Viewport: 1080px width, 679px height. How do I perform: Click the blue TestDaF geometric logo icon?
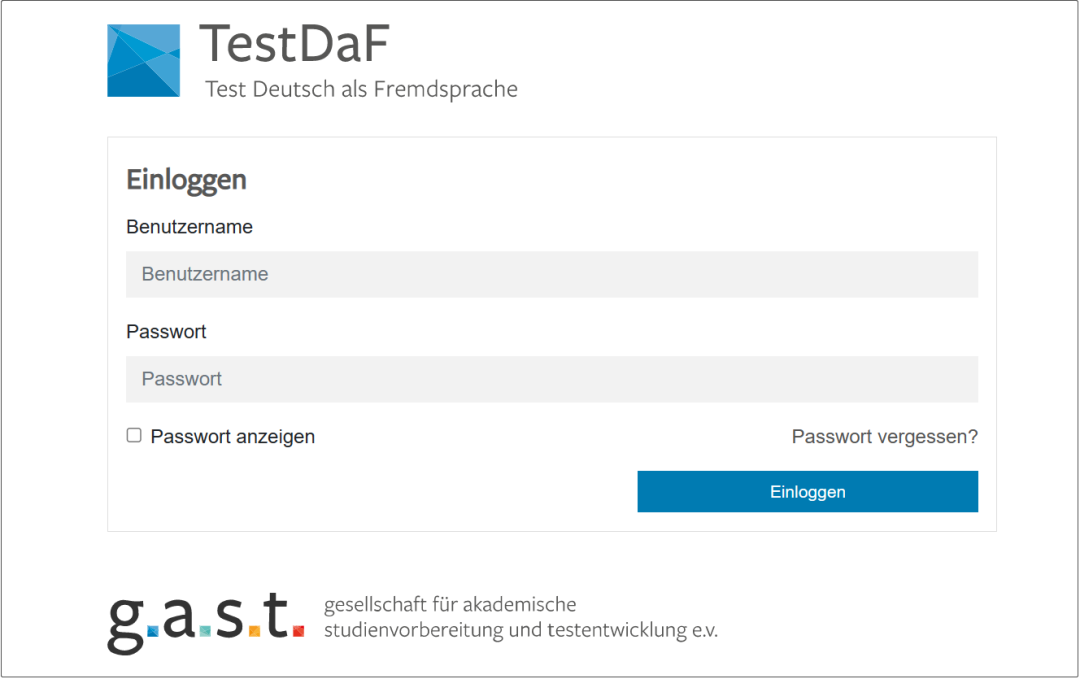(143, 61)
